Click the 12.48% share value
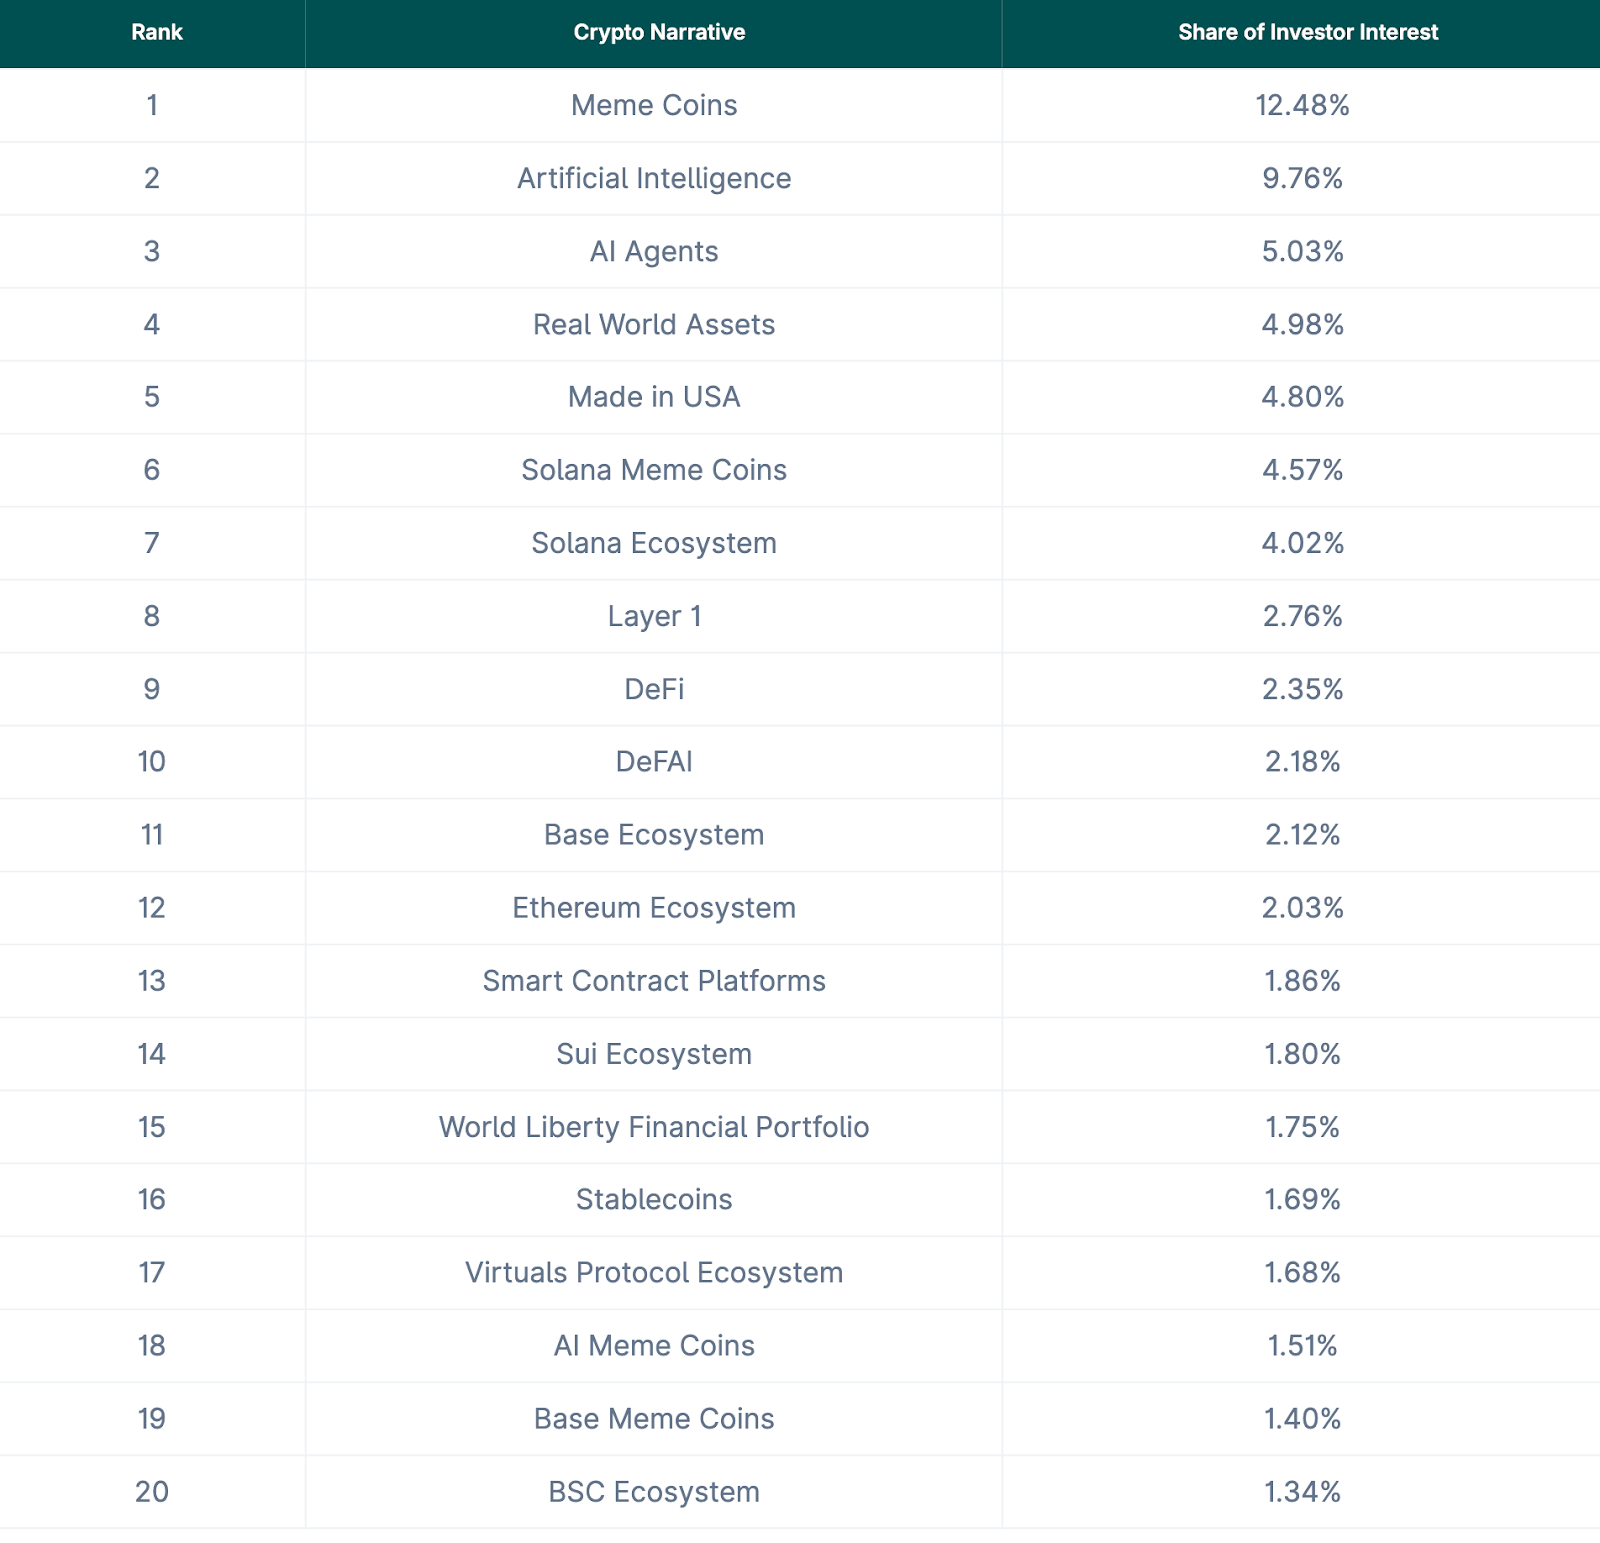Viewport: 1600px width, 1543px height. [1302, 105]
